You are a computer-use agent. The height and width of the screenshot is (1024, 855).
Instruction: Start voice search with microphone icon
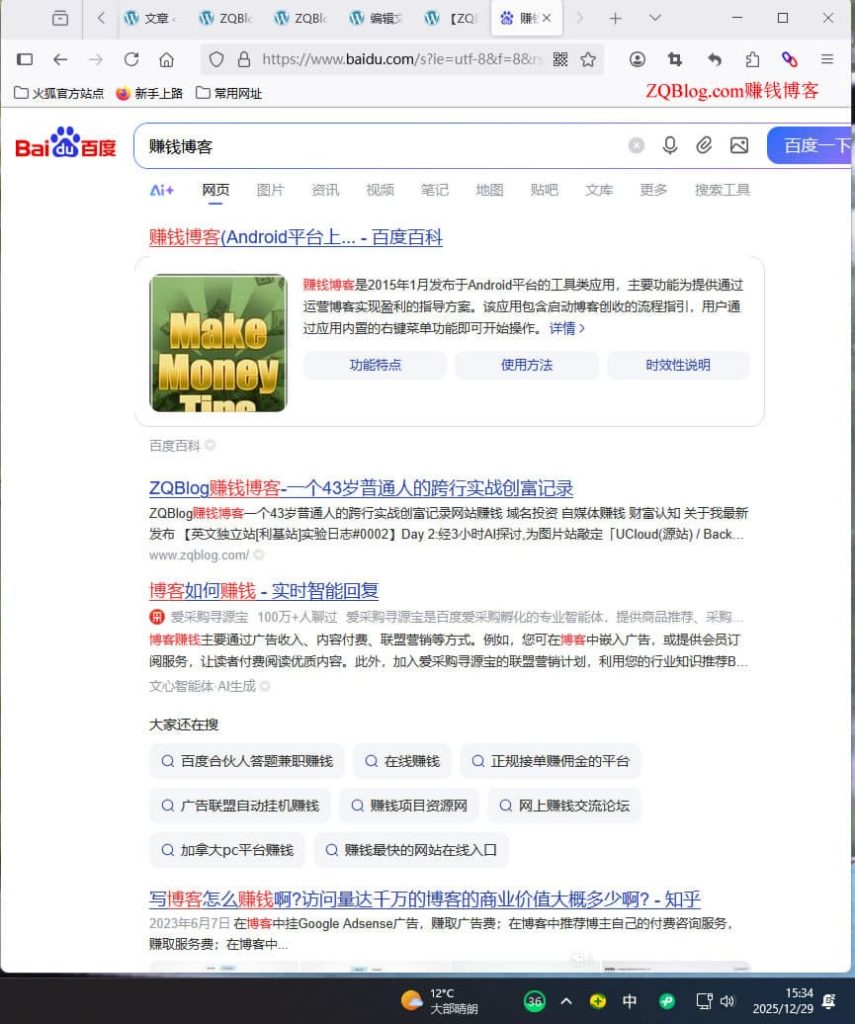pos(669,145)
